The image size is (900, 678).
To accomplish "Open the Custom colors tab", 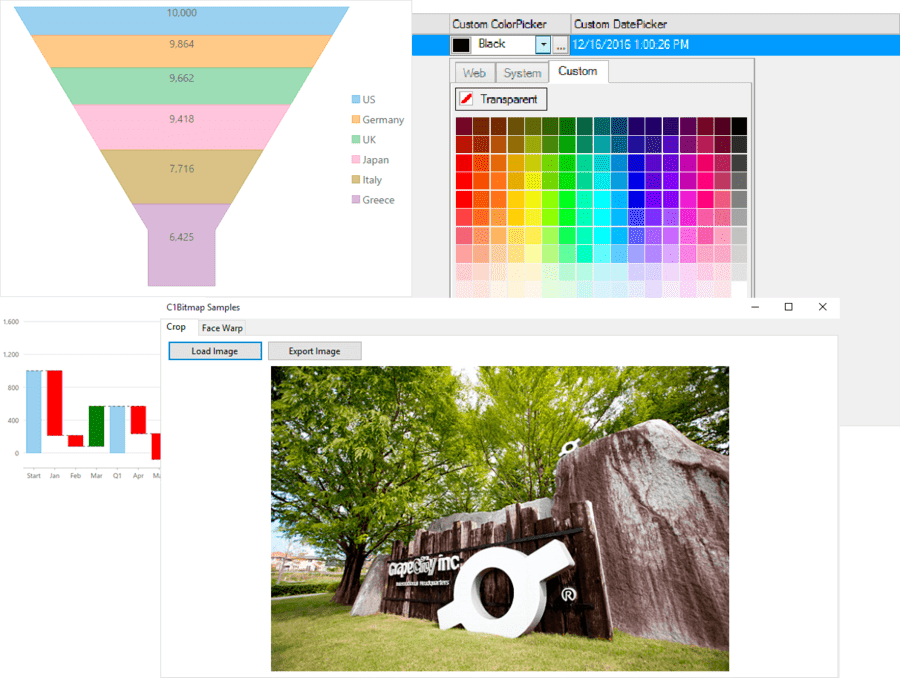I will [578, 71].
